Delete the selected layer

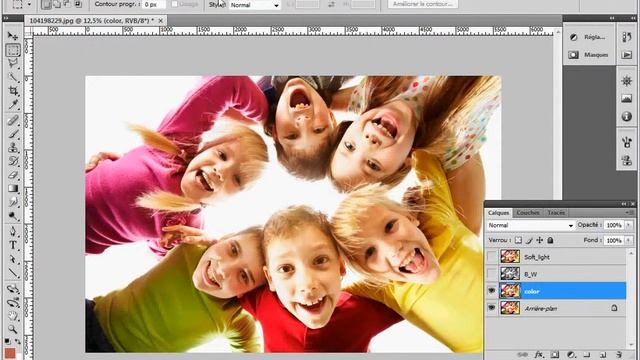coord(619,355)
